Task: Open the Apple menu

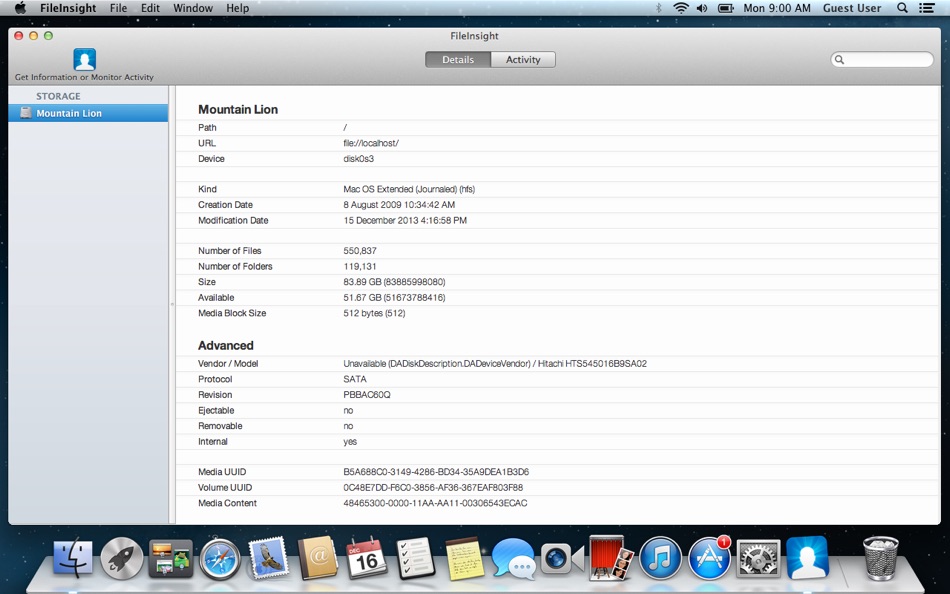Action: [x=20, y=8]
